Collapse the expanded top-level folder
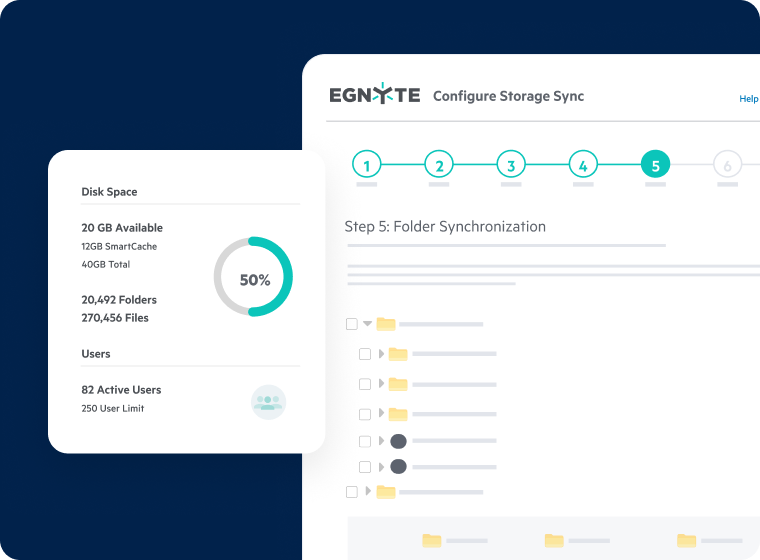This screenshot has height=560, width=760. (x=367, y=324)
